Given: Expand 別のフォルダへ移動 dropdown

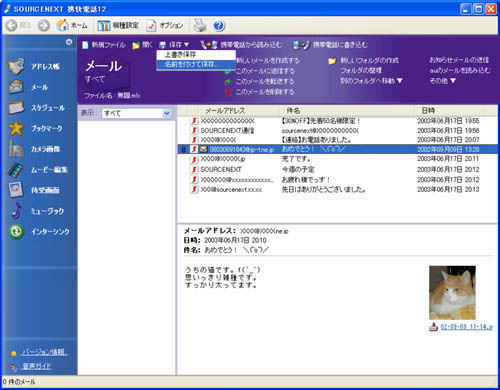Looking at the screenshot, I should (371, 81).
